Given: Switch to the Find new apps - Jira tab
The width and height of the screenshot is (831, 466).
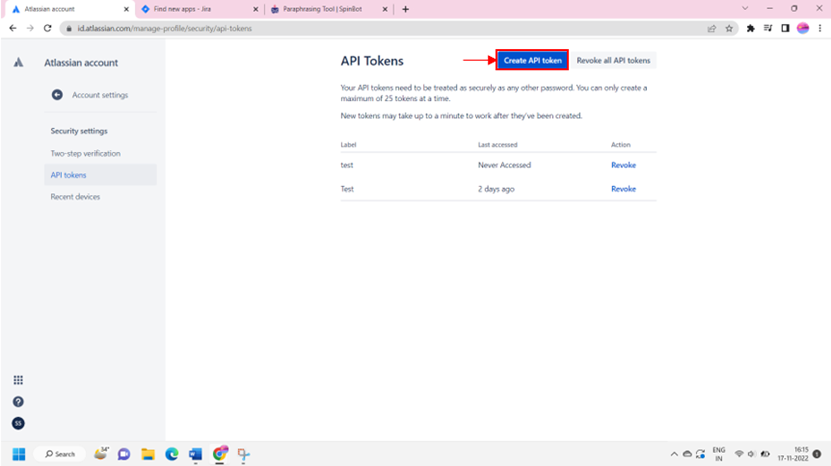Looking at the screenshot, I should pyautogui.click(x=199, y=10).
